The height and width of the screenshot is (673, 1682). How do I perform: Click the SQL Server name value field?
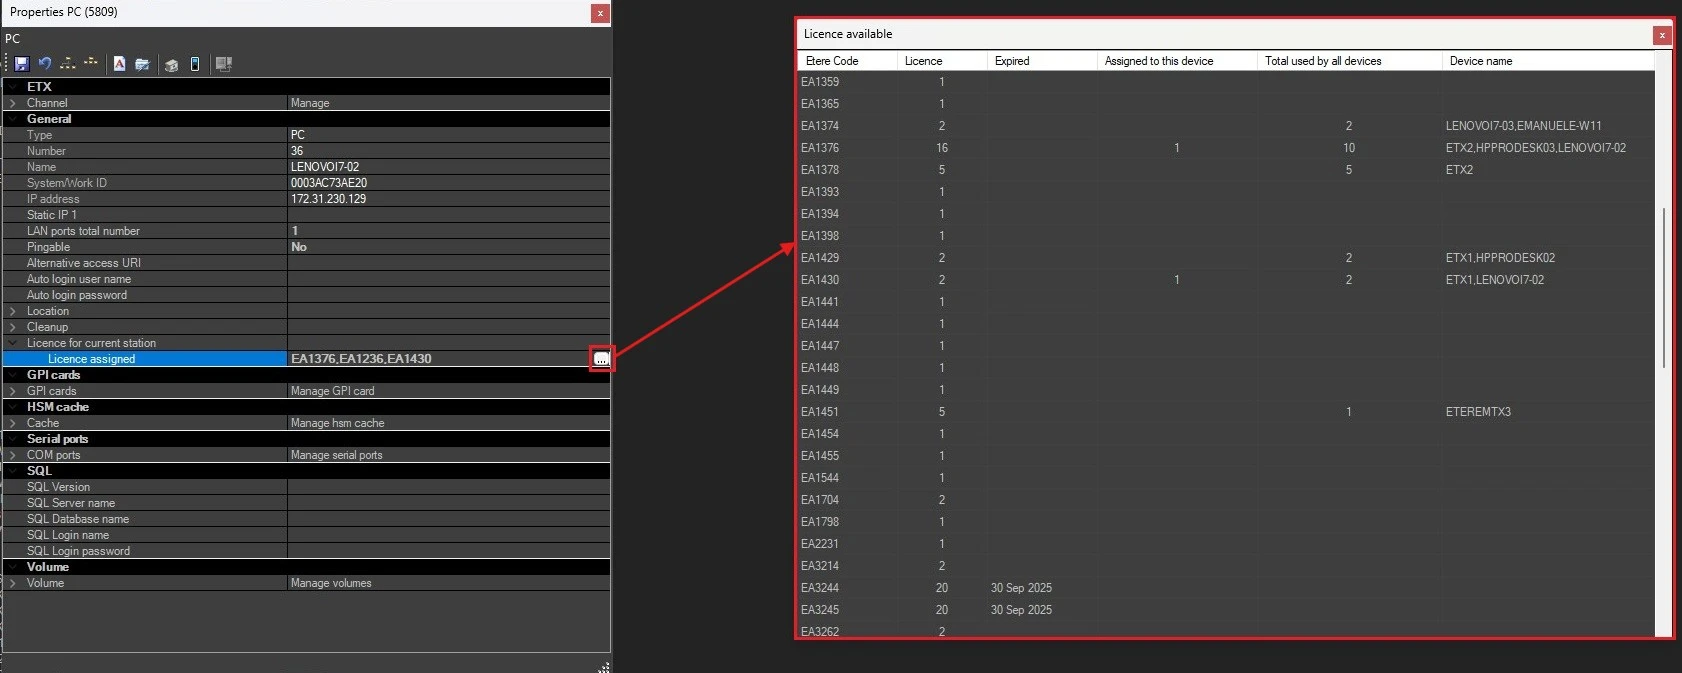click(448, 503)
